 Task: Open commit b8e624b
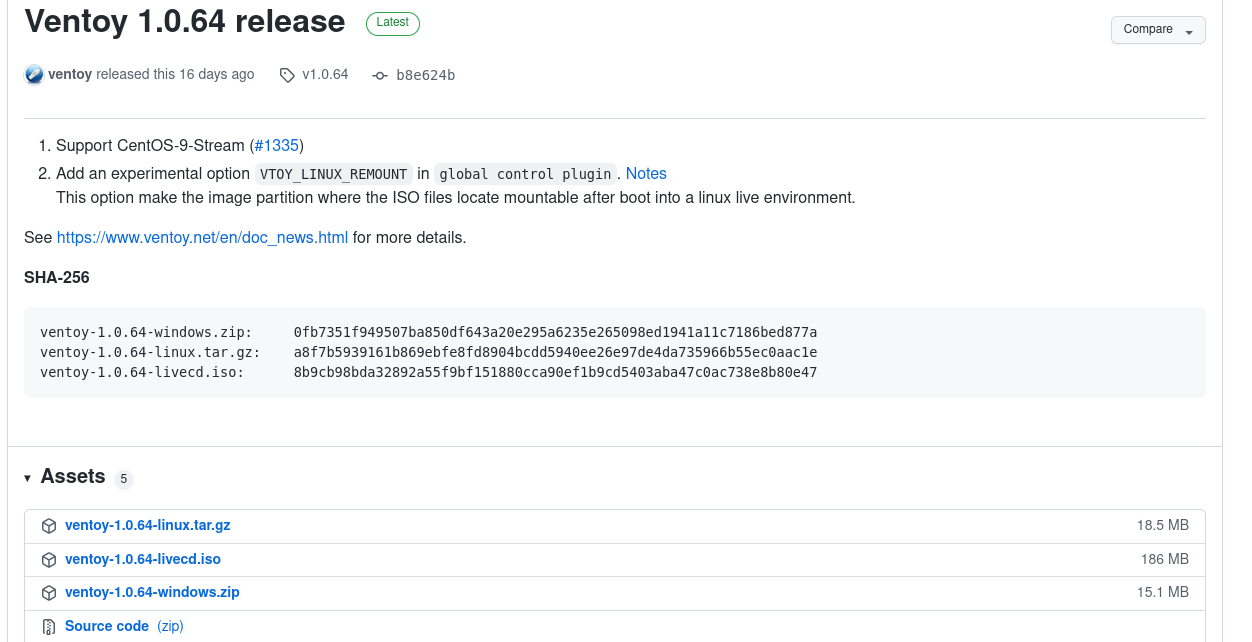coord(425,75)
